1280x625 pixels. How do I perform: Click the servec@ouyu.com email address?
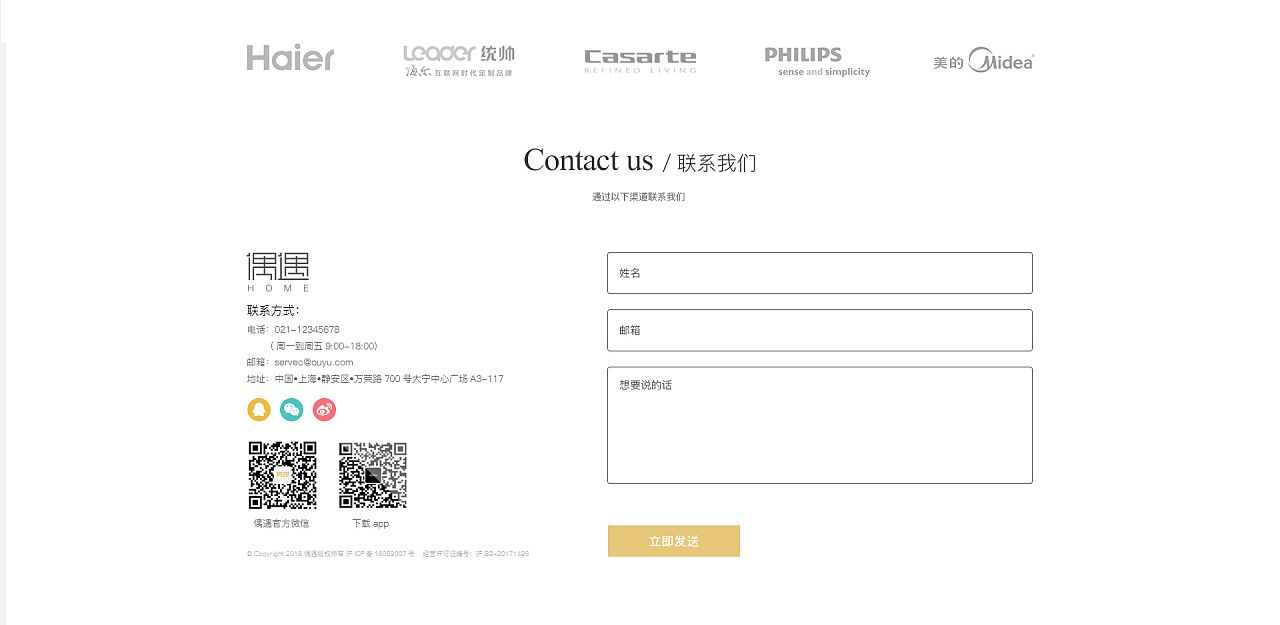pos(314,362)
